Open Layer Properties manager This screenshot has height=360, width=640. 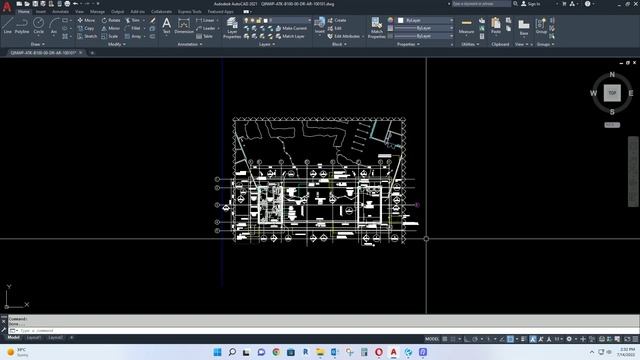[x=232, y=28]
